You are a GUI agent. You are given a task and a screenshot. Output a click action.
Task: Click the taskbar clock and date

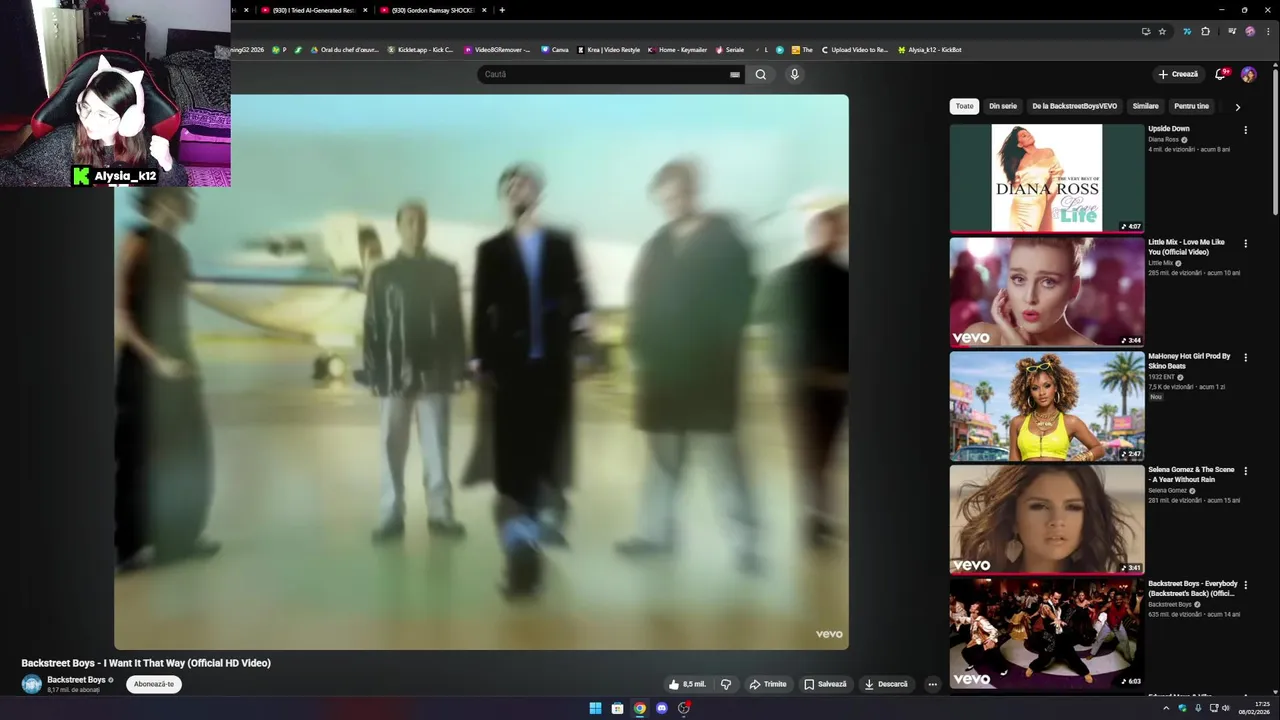tap(1254, 708)
